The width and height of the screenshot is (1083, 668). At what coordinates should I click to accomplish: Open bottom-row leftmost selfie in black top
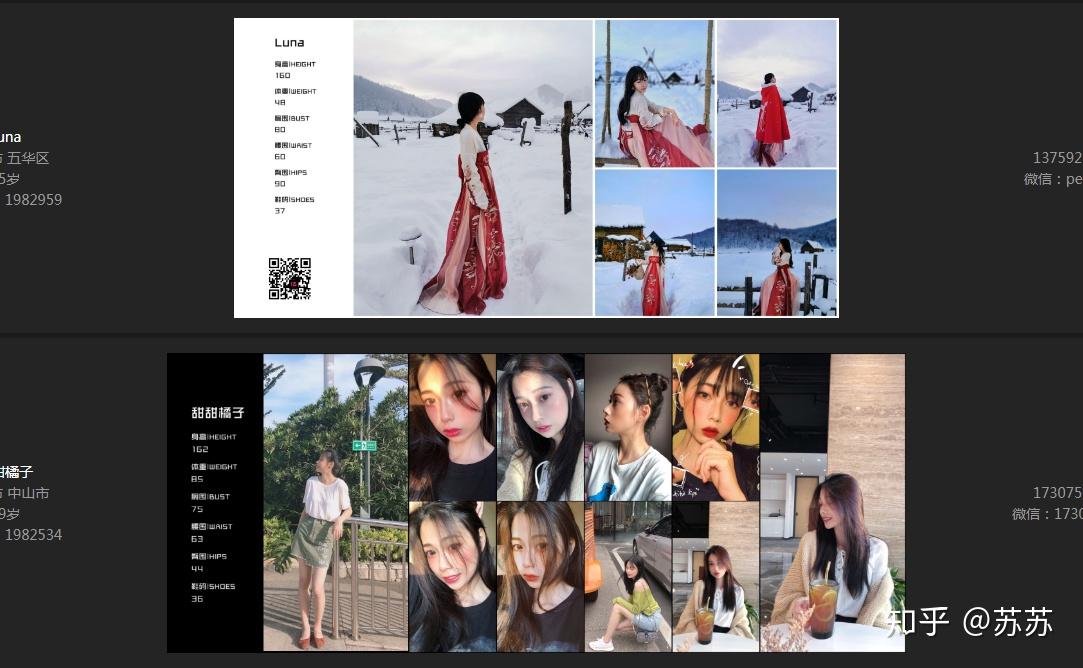(452, 577)
